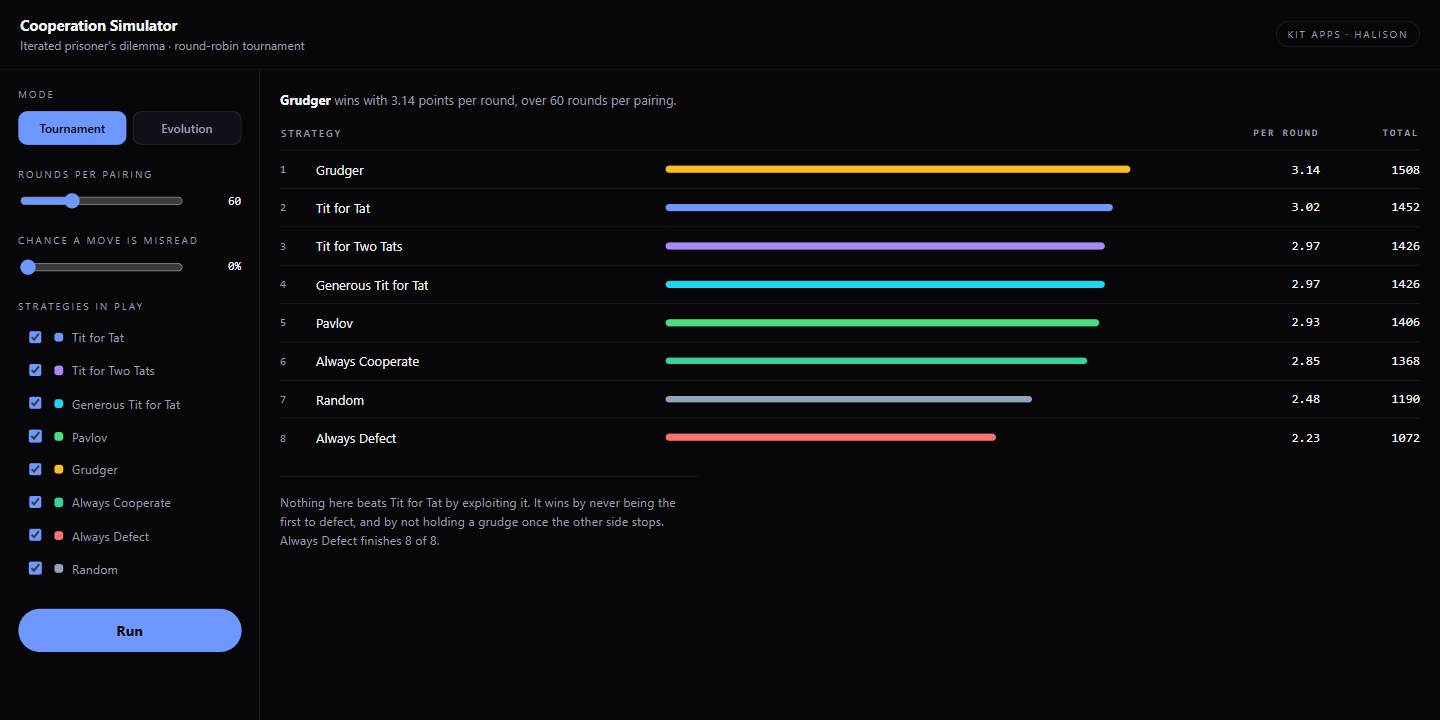This screenshot has height=720, width=1440.
Task: Click the misread chance value 0%
Action: pos(234,267)
